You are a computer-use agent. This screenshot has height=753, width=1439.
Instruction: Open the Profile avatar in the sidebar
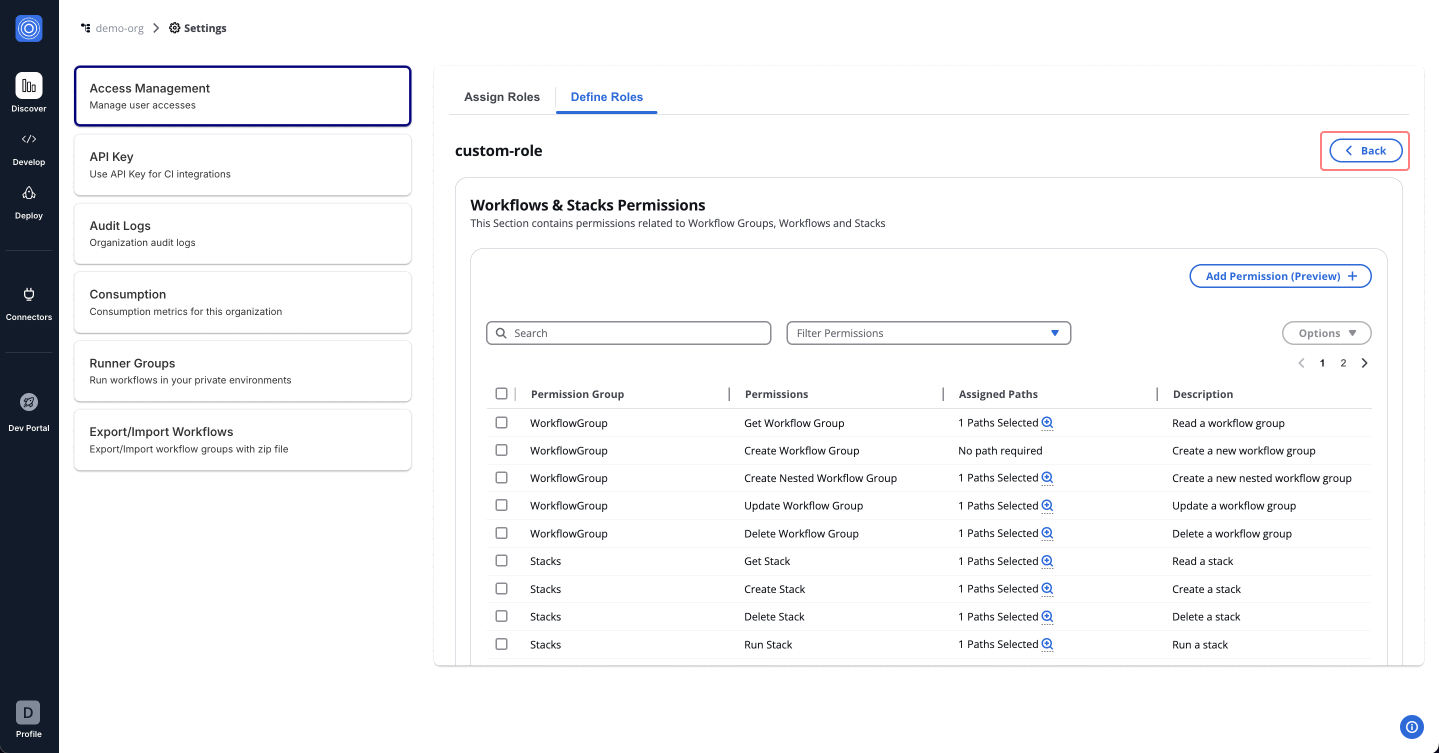coord(28,712)
